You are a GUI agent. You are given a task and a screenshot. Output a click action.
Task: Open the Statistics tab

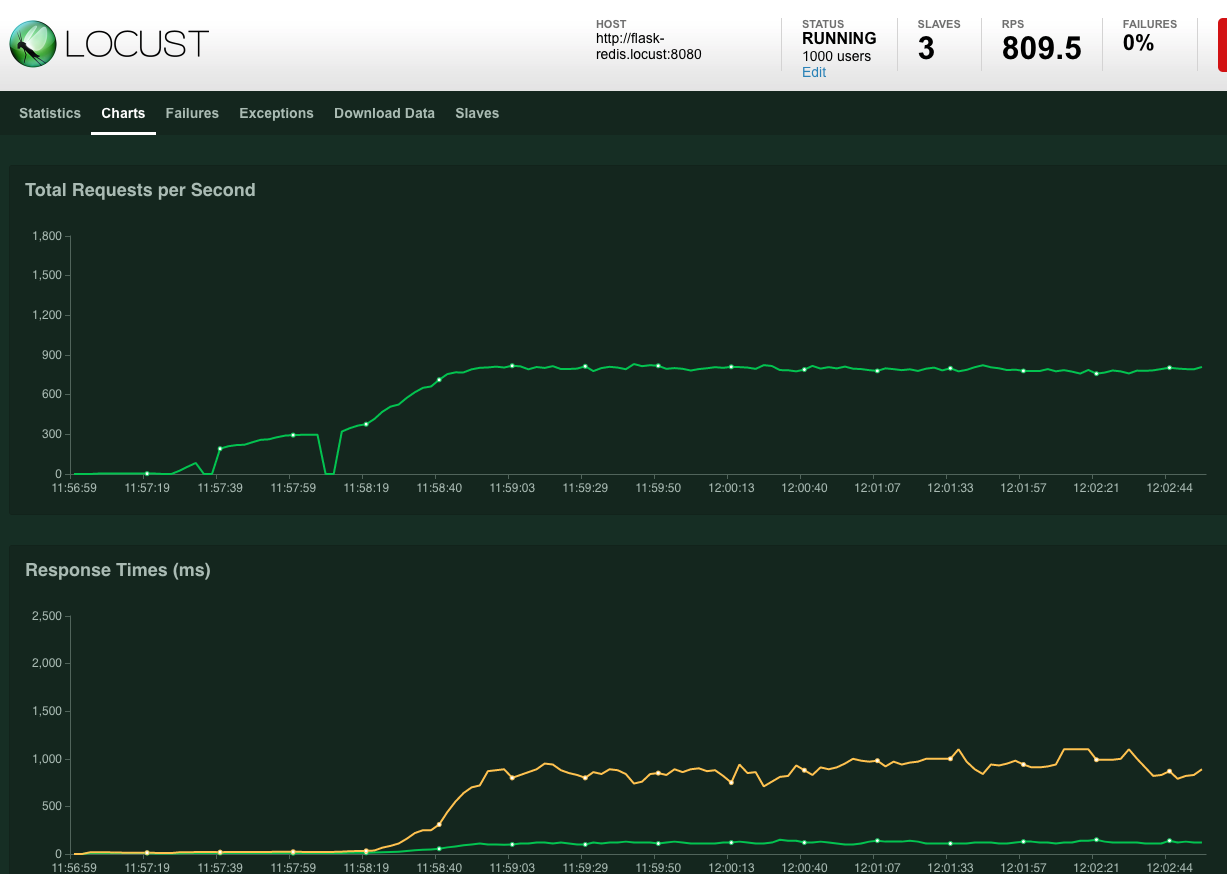click(x=49, y=113)
